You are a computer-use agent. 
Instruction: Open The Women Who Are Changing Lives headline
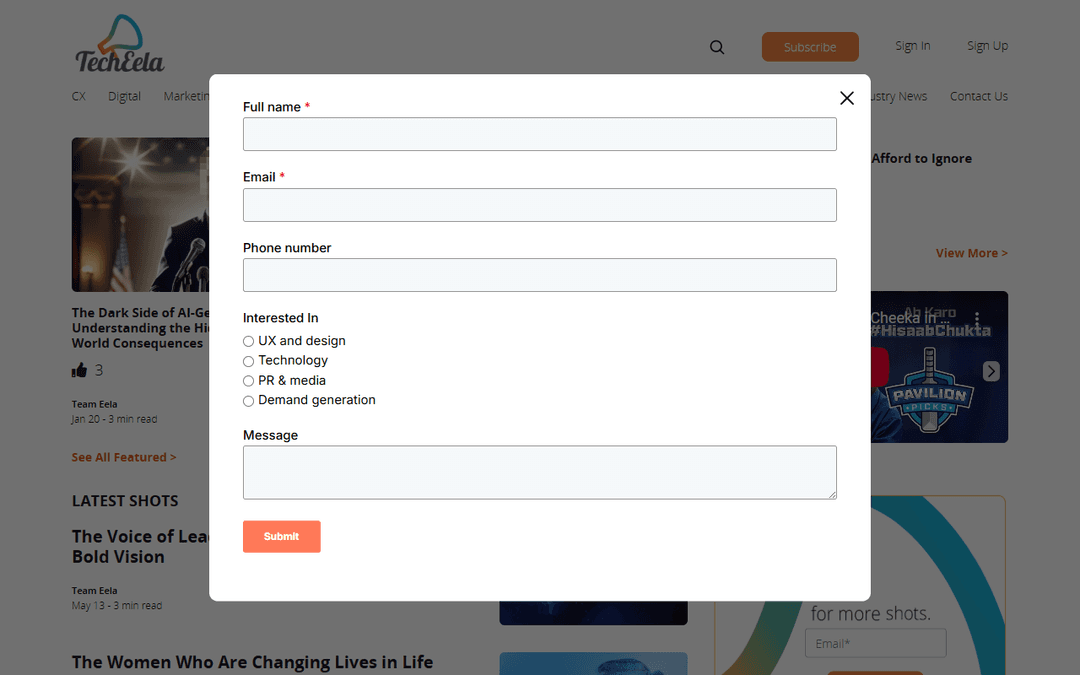click(x=252, y=662)
